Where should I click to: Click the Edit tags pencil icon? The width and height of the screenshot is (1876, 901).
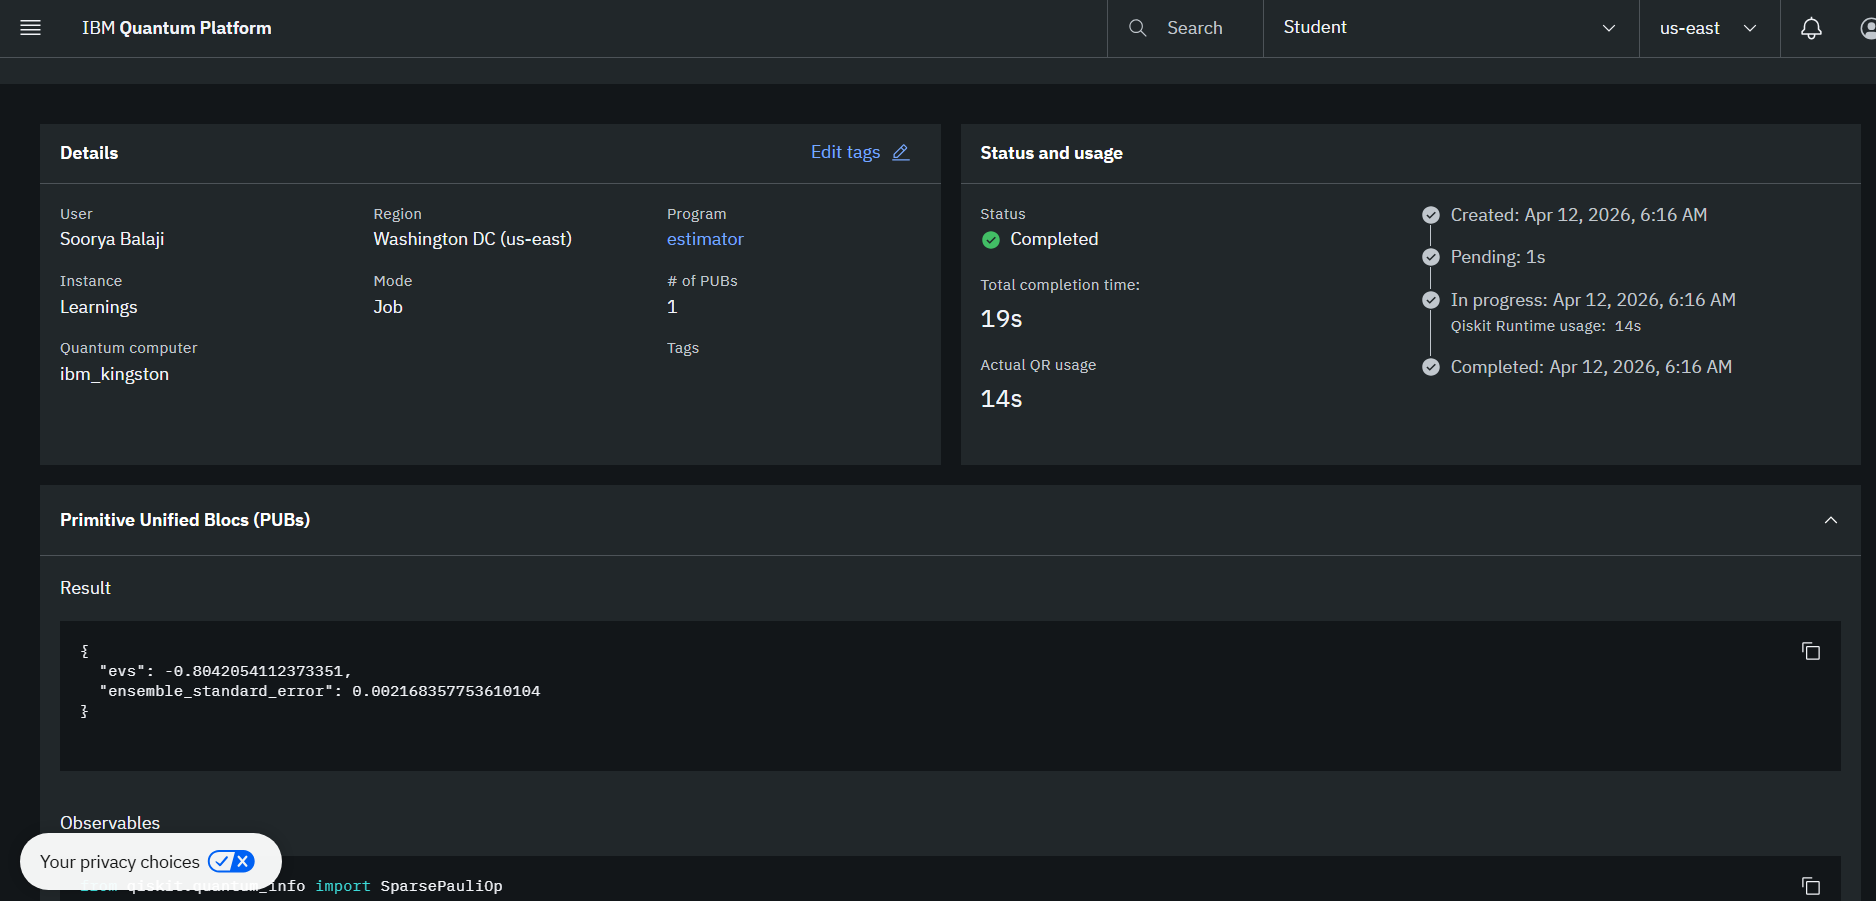tap(901, 152)
